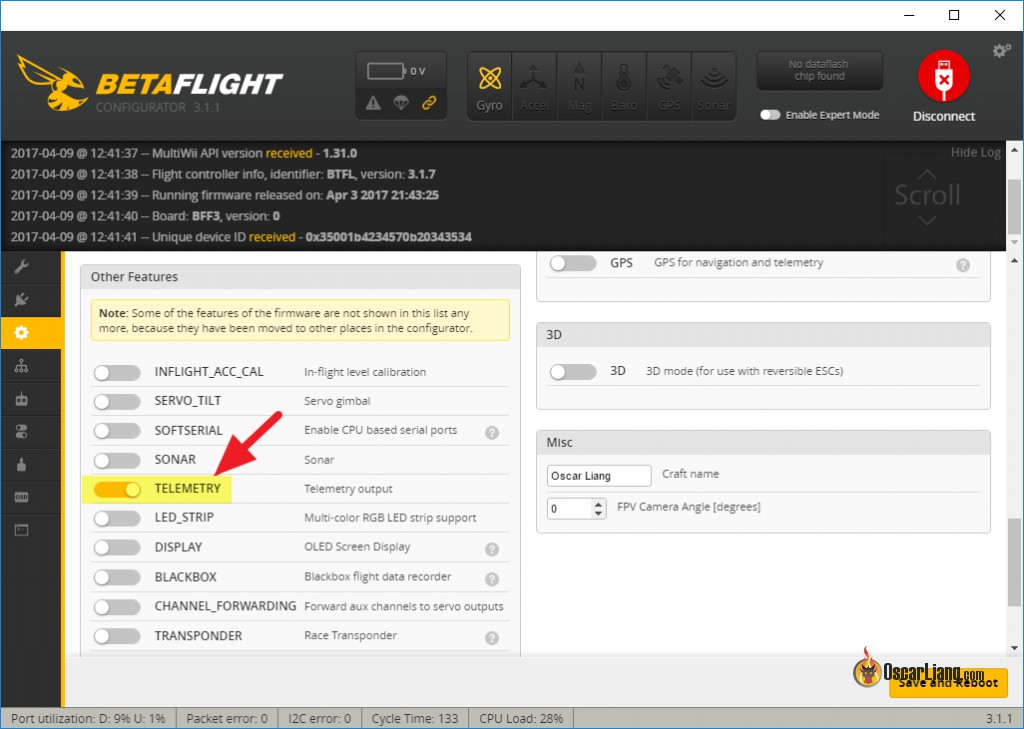1024x729 pixels.
Task: Click the Disconnect button
Action: coord(944,87)
